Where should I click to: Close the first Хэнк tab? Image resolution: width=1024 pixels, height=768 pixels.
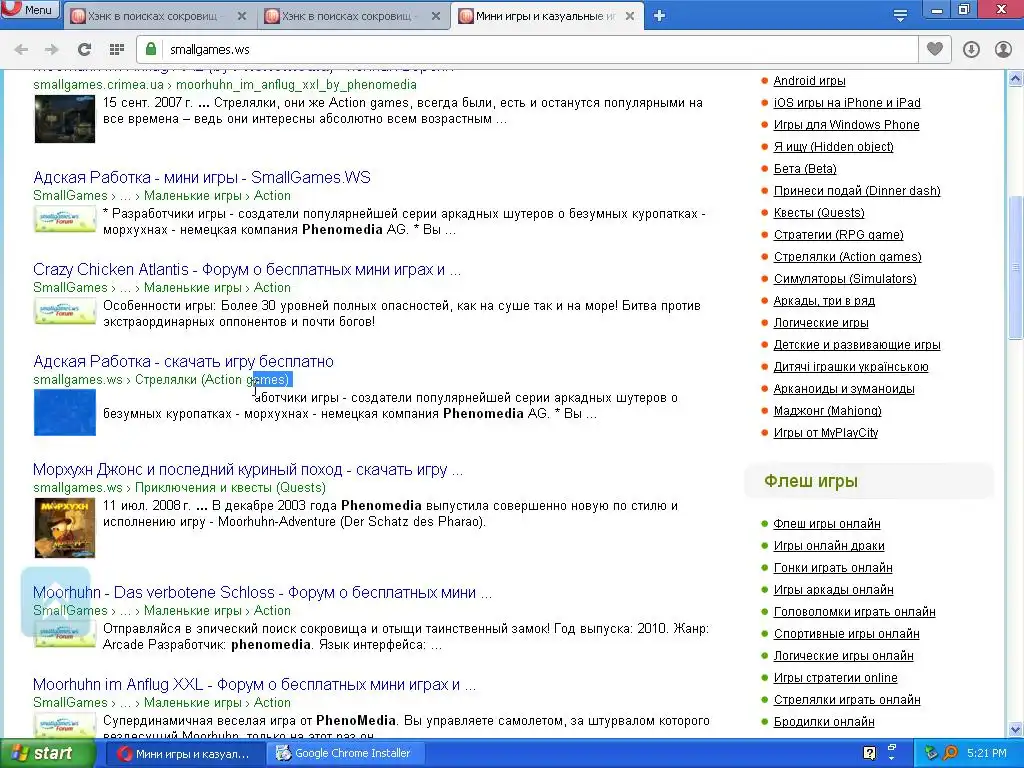[242, 16]
